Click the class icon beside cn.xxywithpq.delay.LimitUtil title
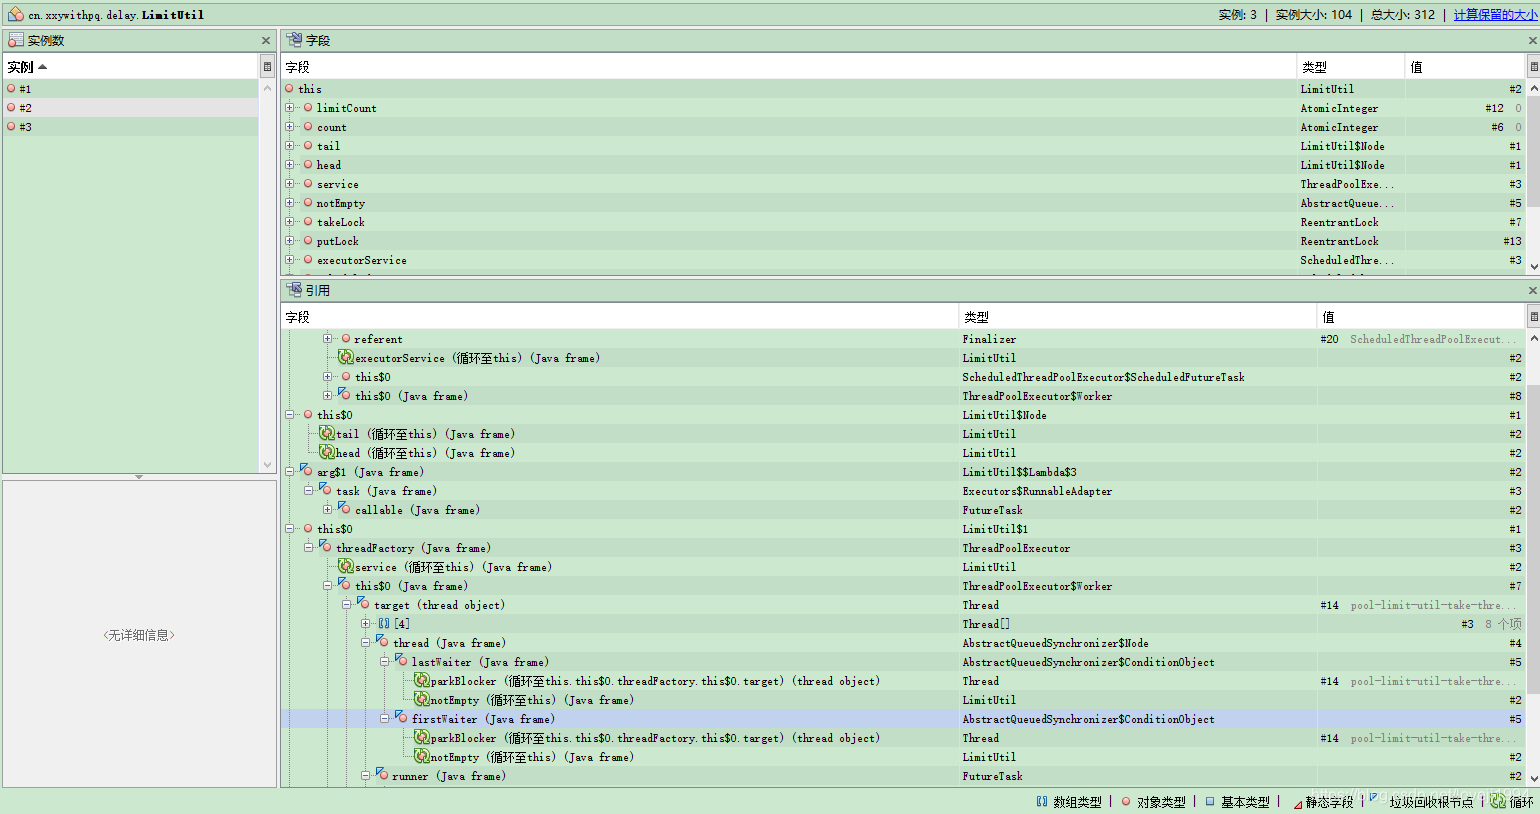 [x=15, y=14]
